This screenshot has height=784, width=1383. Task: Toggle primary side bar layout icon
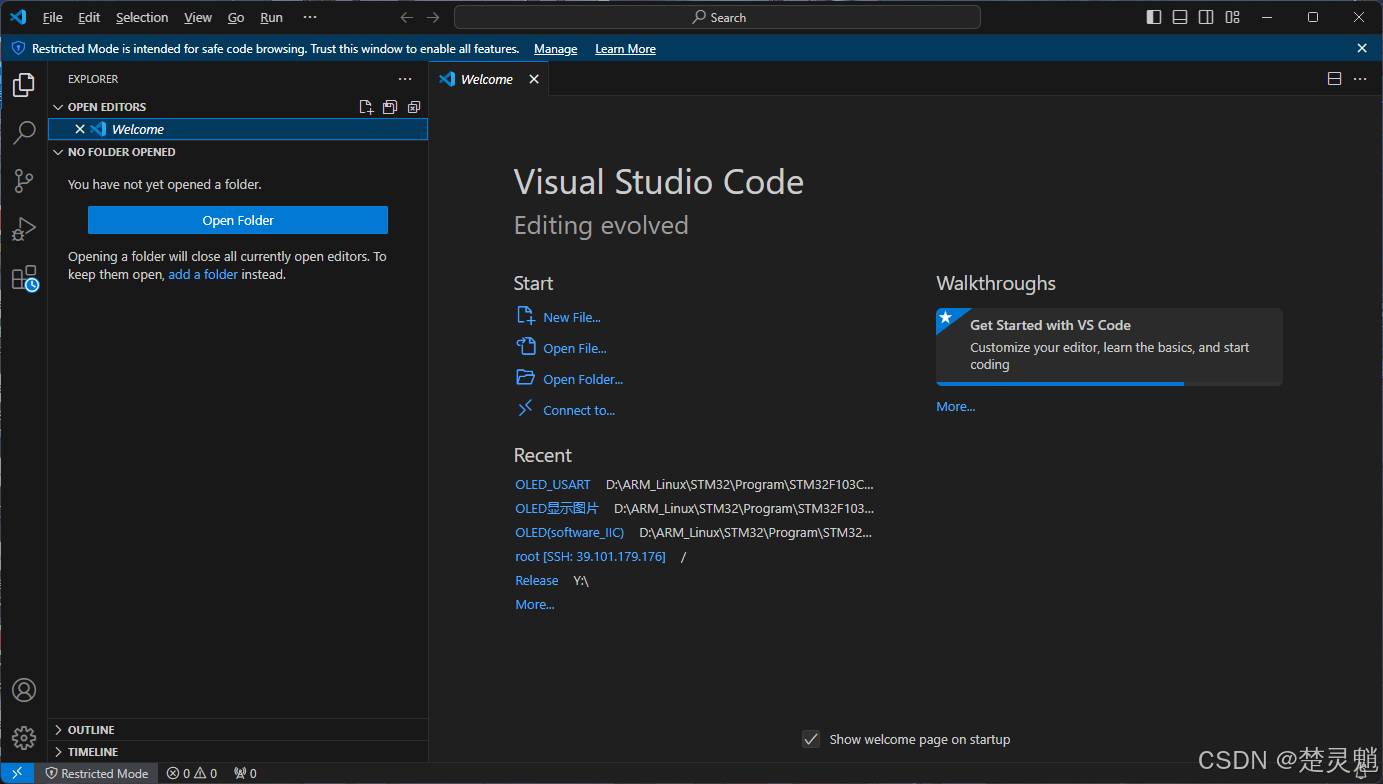(x=1154, y=17)
